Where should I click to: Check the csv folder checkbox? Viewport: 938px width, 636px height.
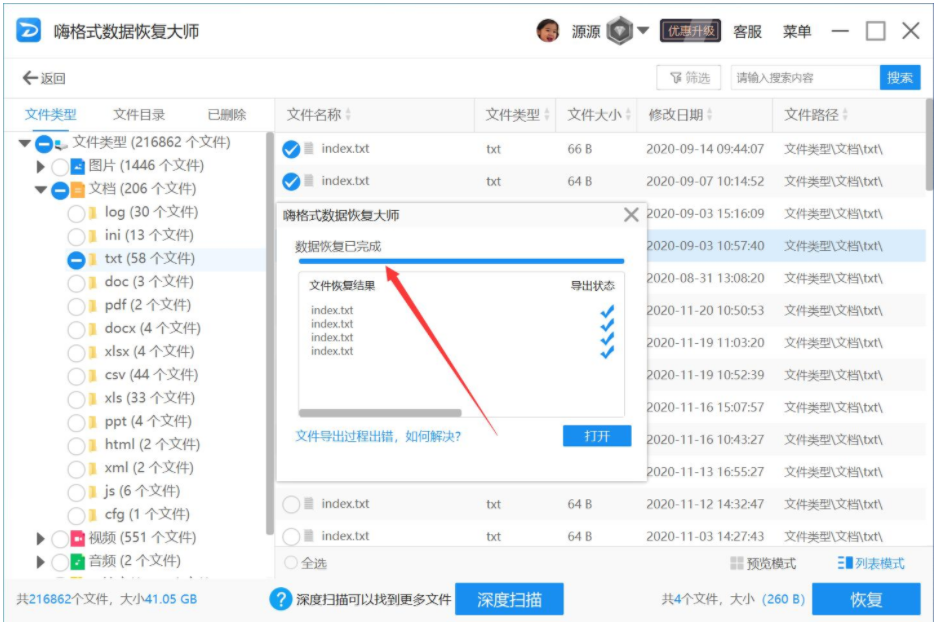[x=76, y=376]
